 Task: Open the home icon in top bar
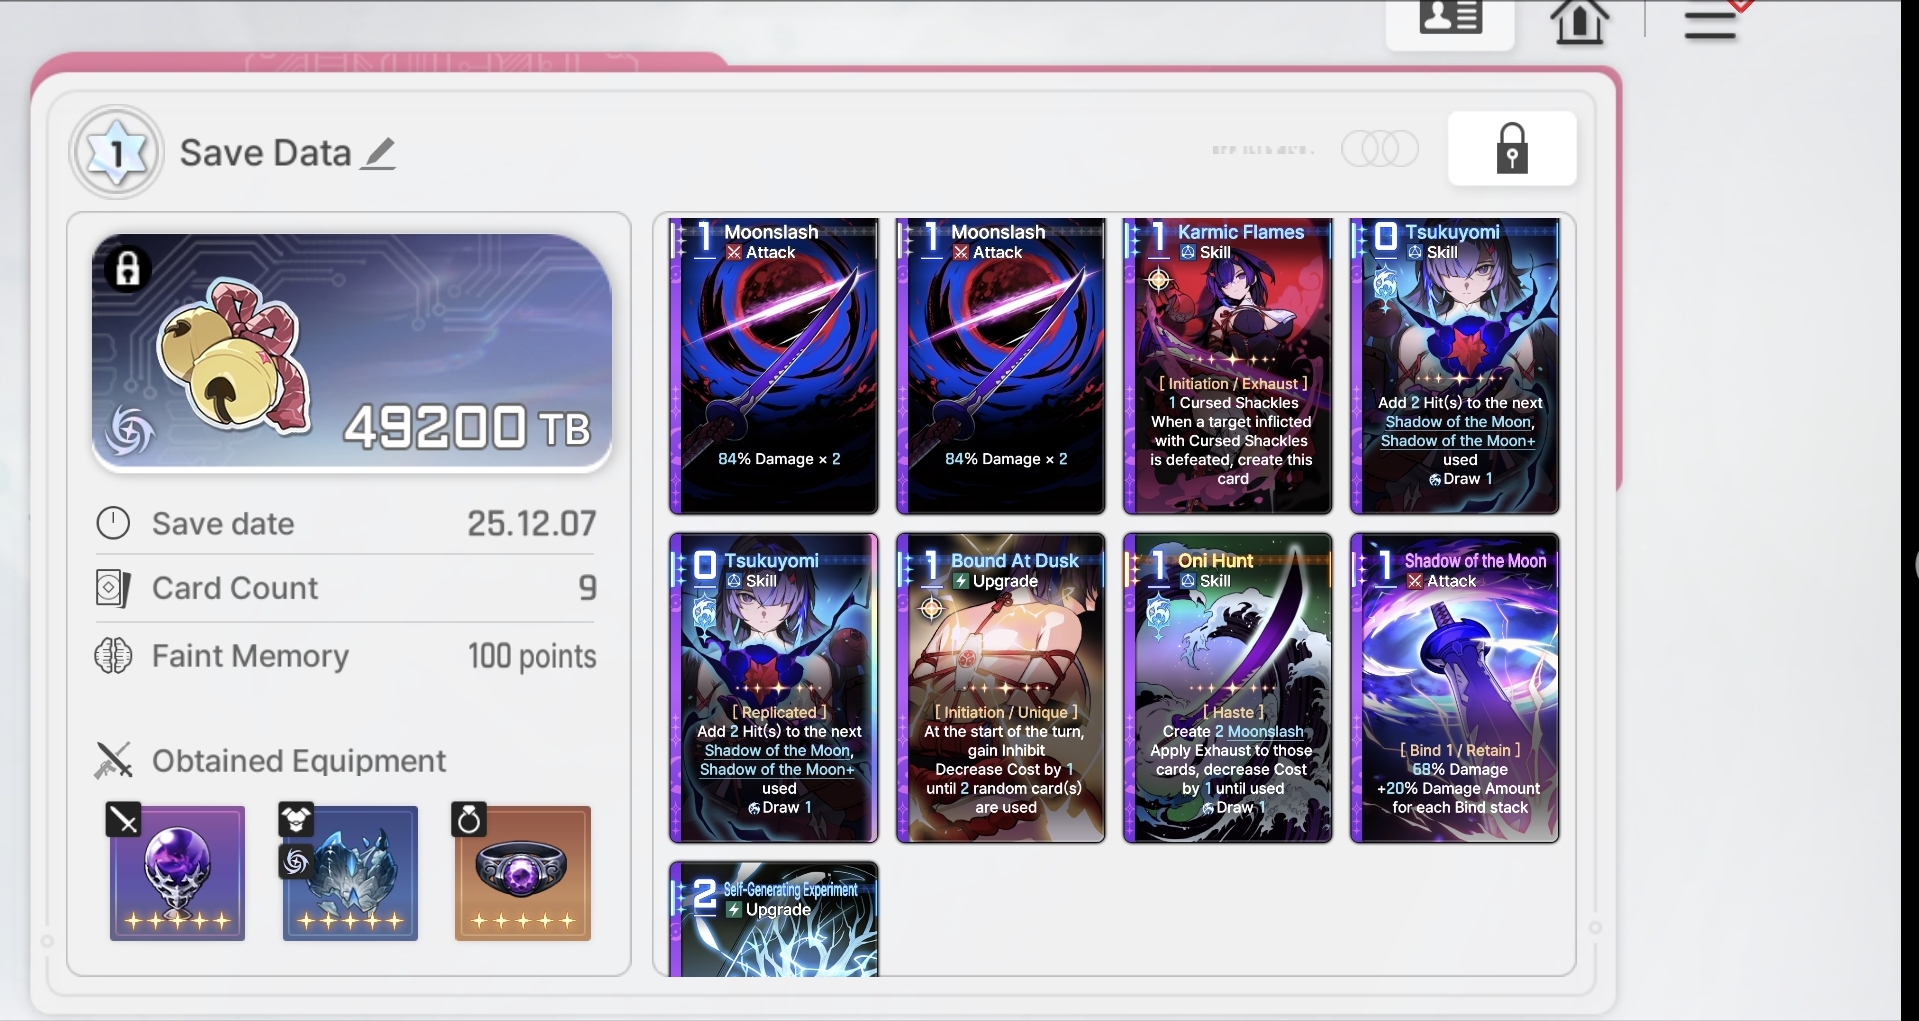pyautogui.click(x=1579, y=21)
